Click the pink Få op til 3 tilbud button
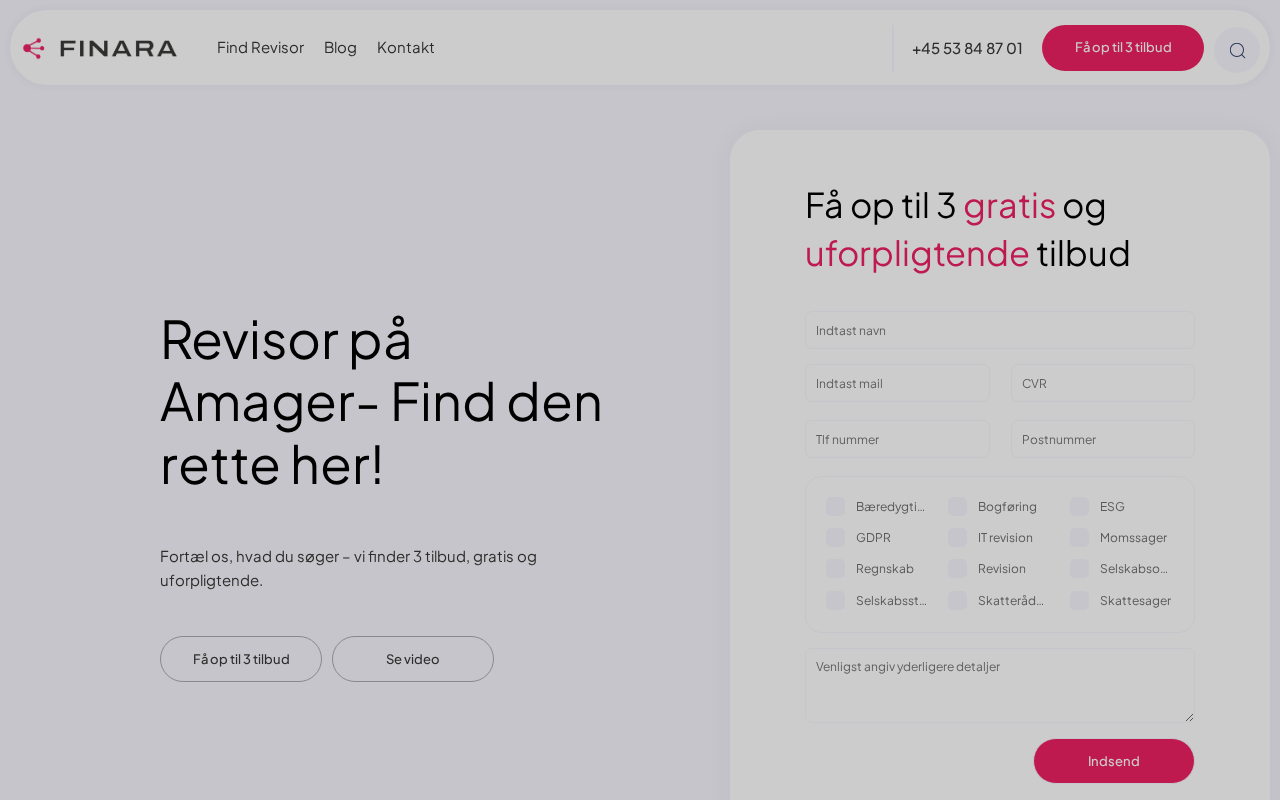This screenshot has height=800, width=1280. pos(1123,48)
